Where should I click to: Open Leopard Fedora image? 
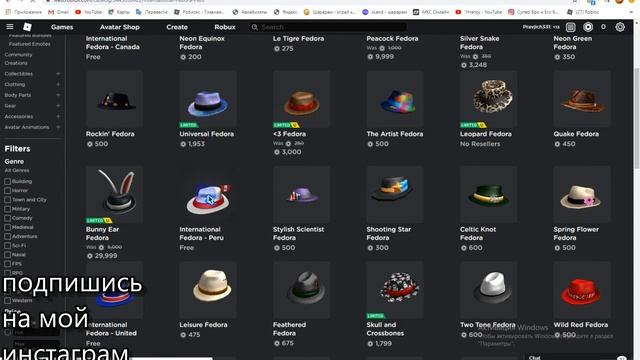point(489,99)
